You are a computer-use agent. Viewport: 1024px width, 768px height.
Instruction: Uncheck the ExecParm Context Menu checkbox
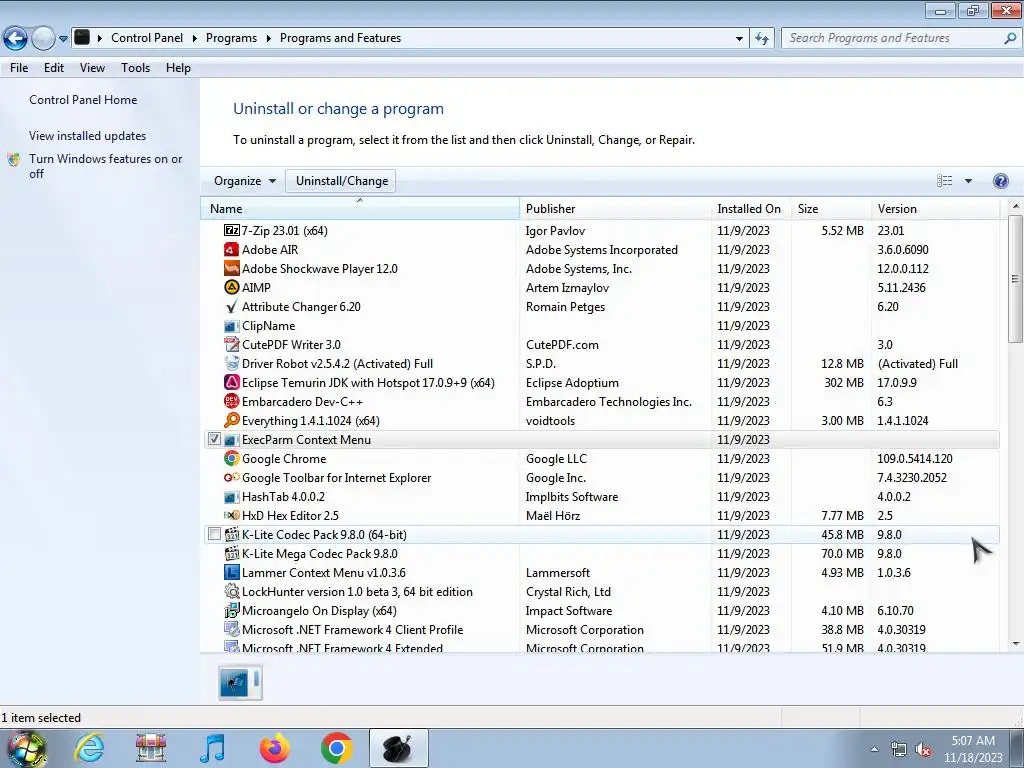(214, 439)
